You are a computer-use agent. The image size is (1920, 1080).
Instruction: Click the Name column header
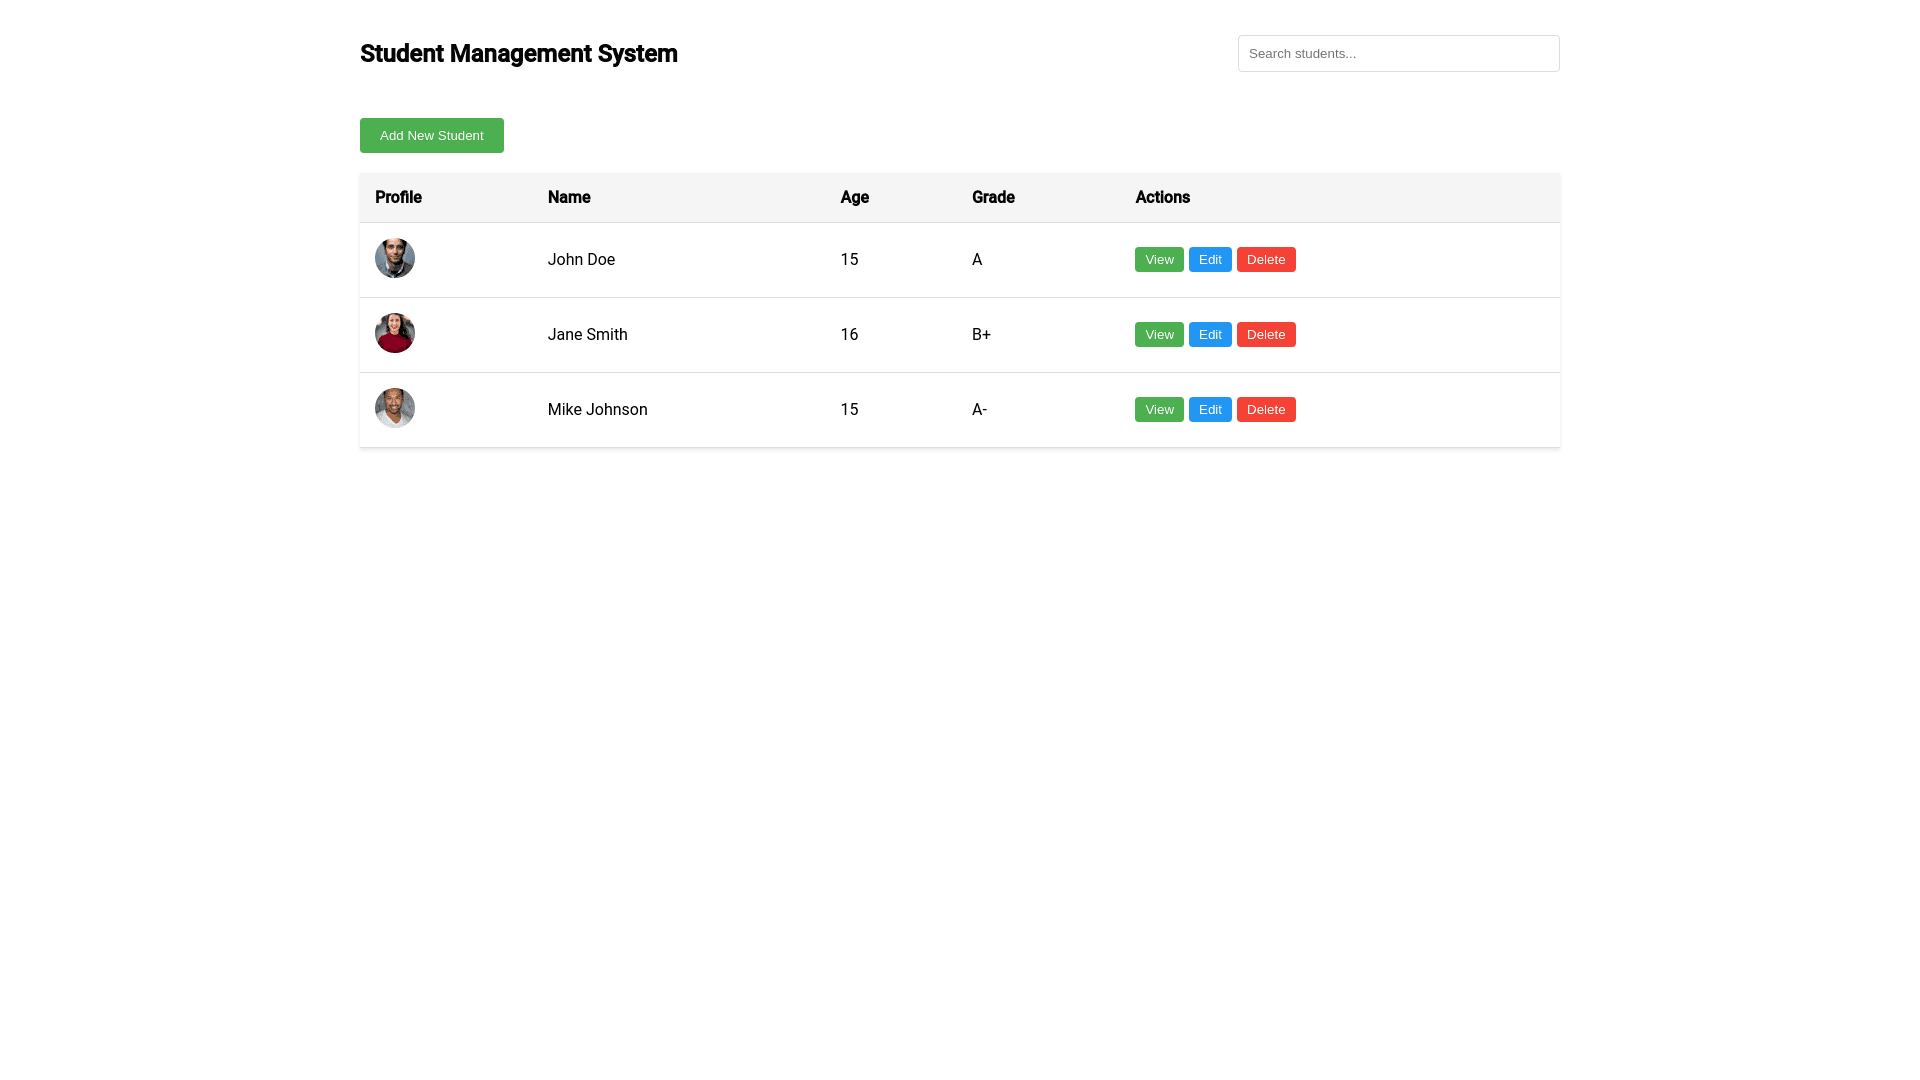pos(568,198)
